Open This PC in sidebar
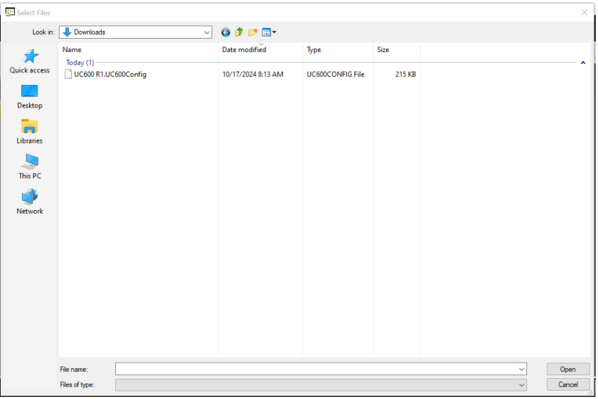This screenshot has width=598, height=399. [30, 167]
